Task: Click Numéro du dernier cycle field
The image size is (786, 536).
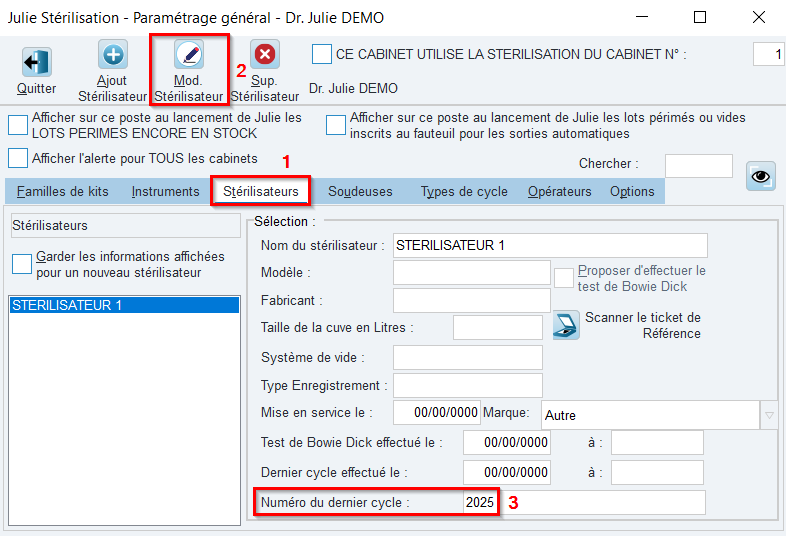Action: click(584, 502)
